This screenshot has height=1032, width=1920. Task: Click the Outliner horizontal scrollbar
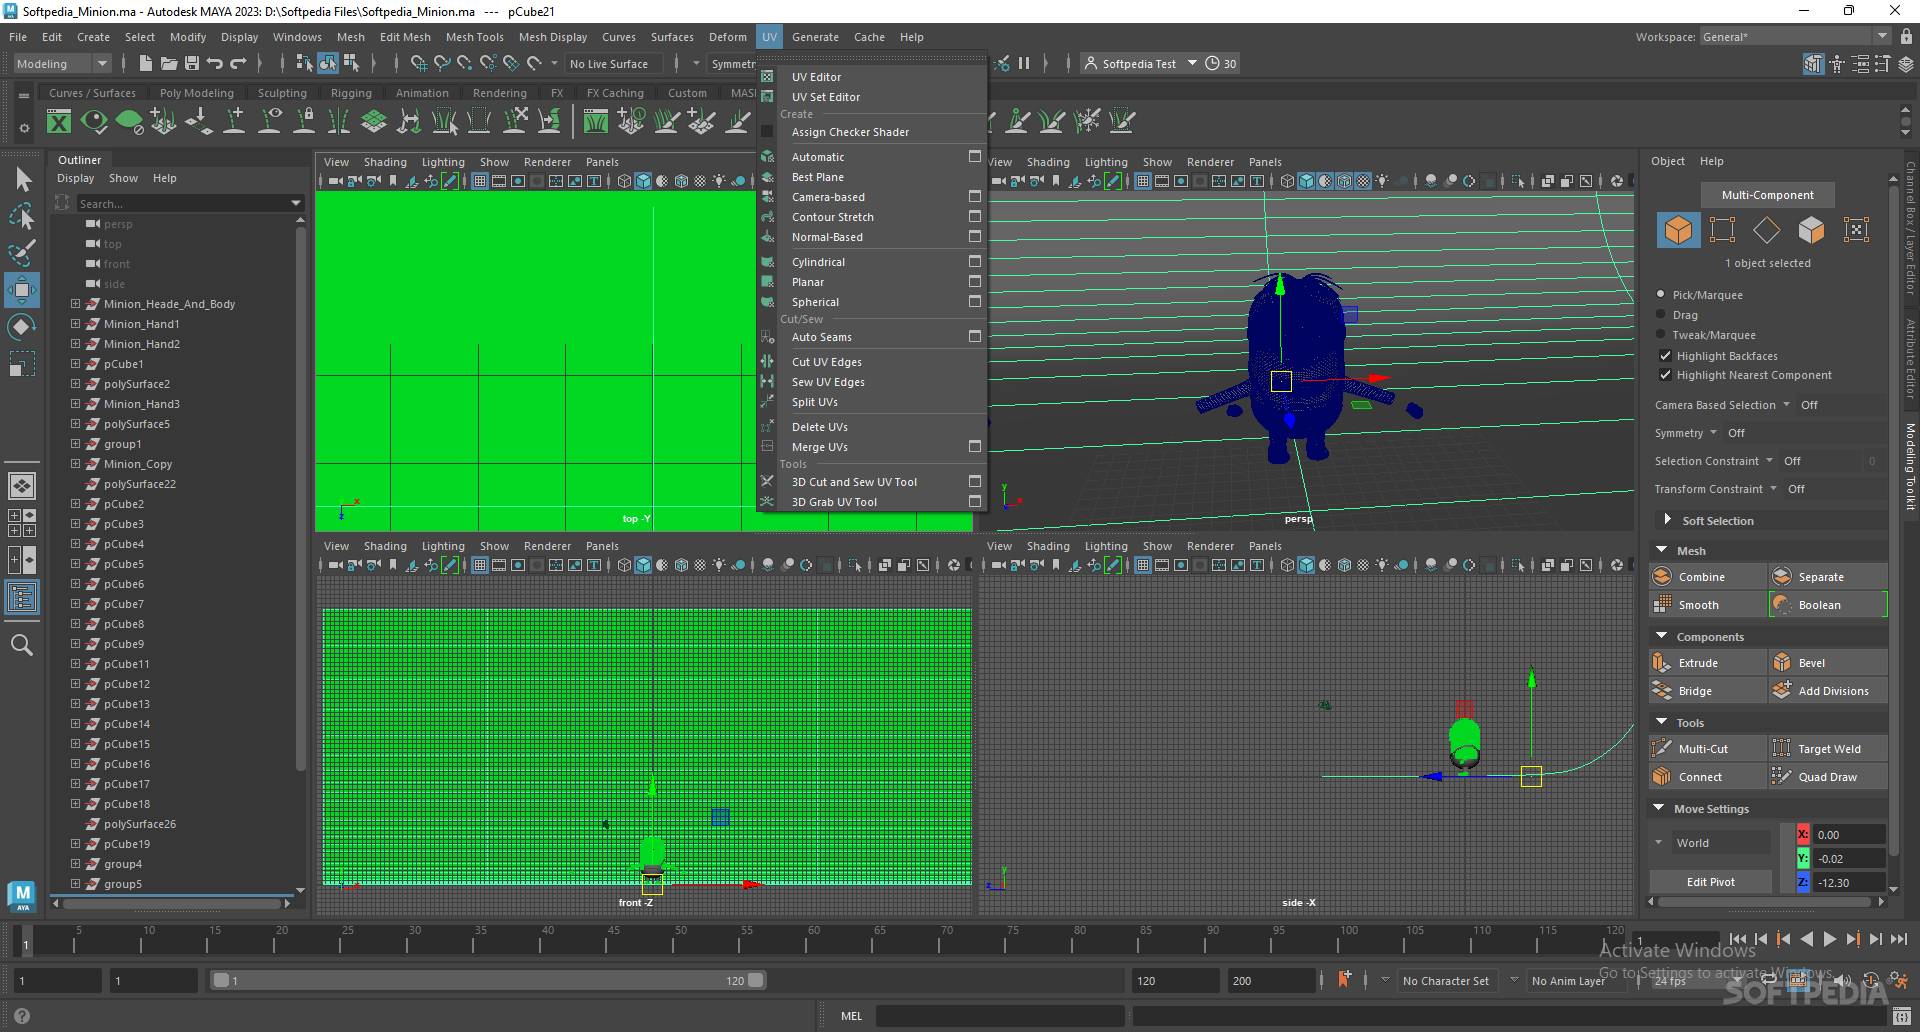click(172, 903)
